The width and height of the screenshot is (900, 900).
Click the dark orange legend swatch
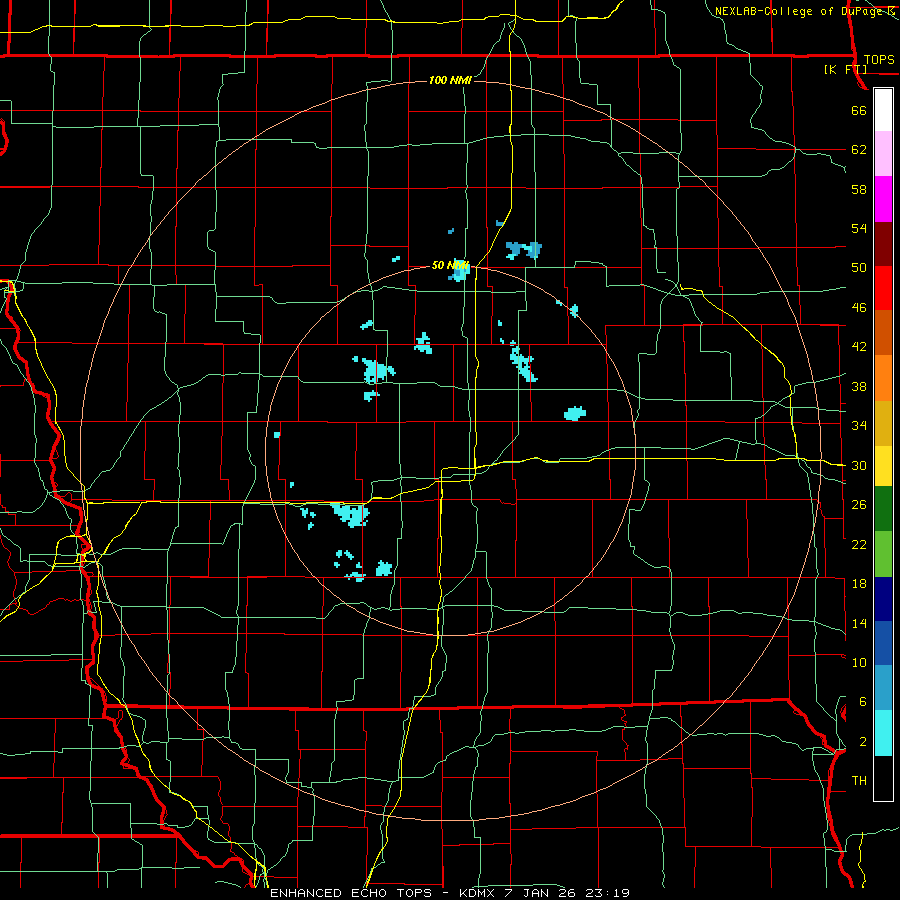tap(883, 333)
